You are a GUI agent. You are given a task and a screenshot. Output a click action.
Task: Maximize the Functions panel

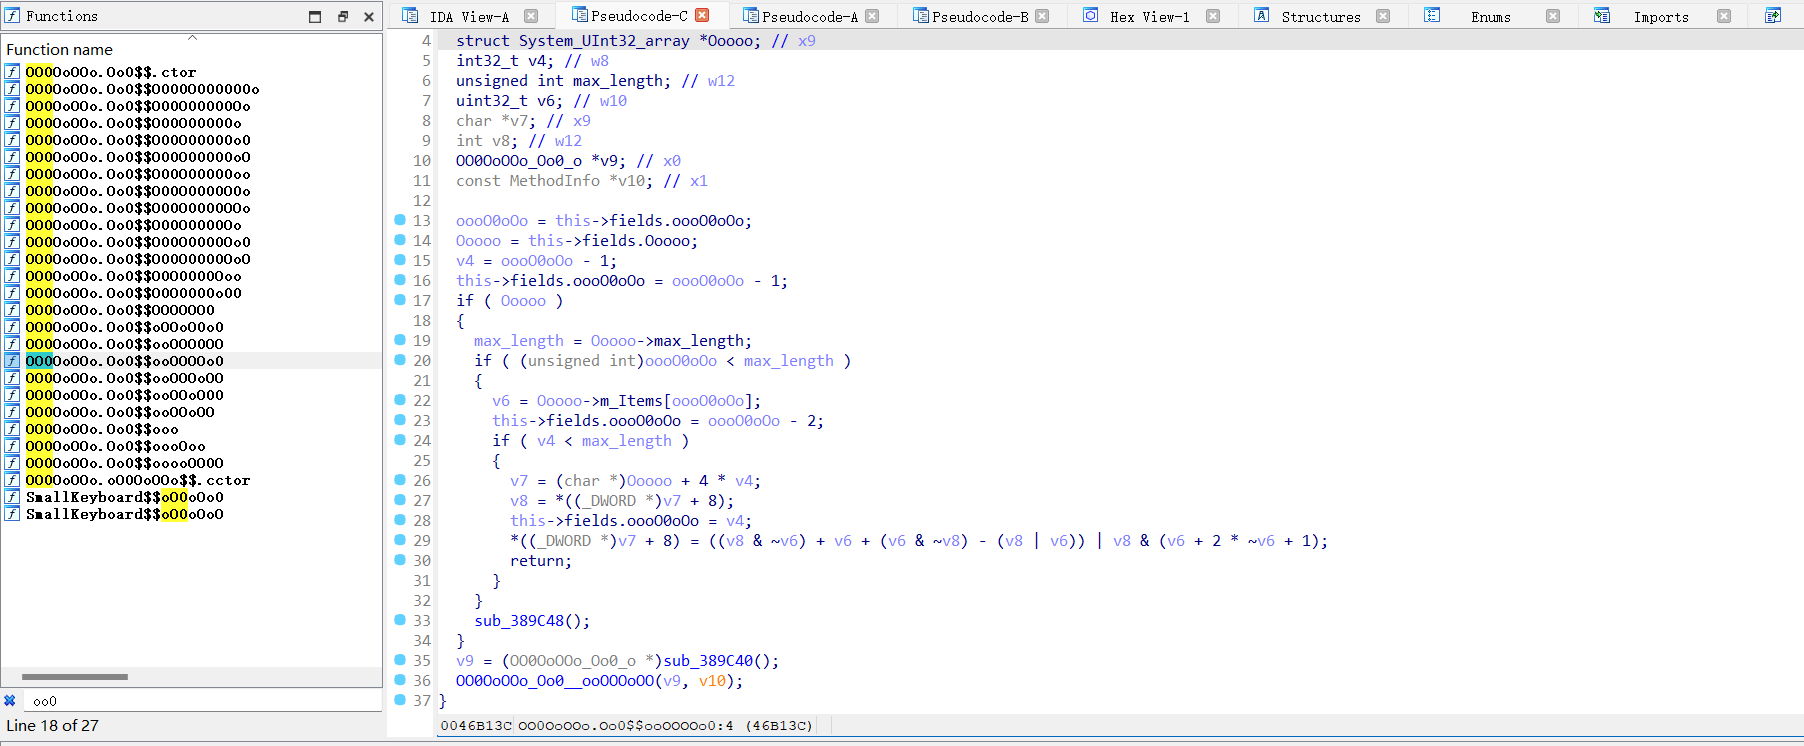pos(315,16)
